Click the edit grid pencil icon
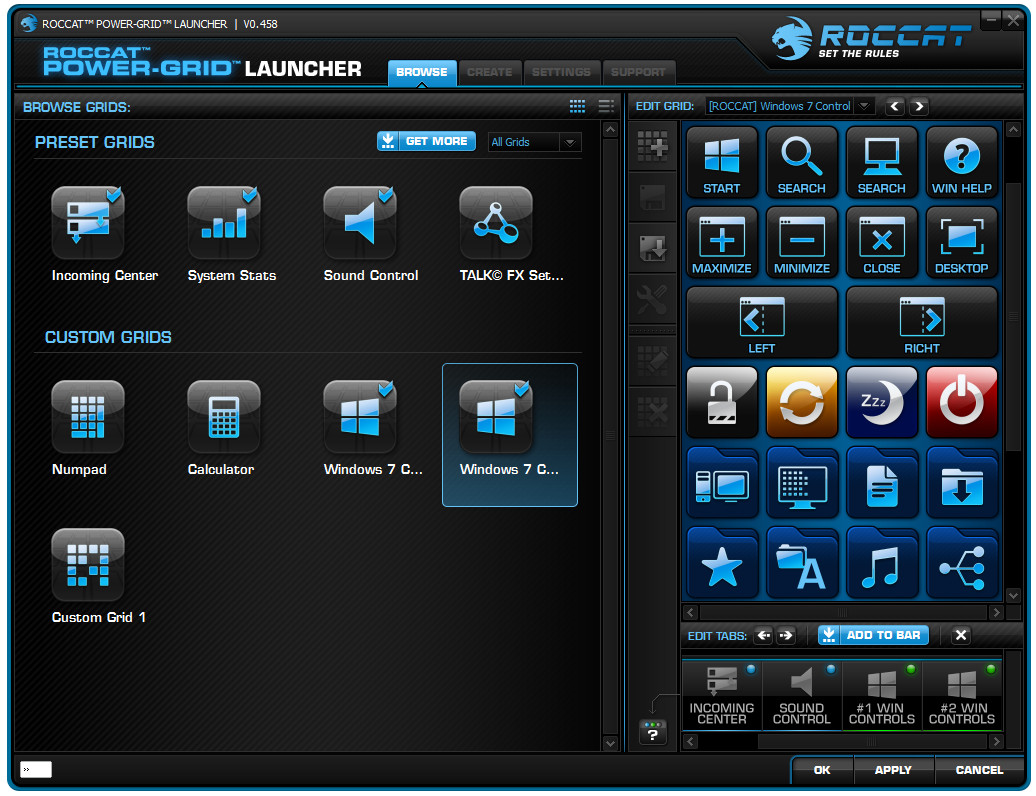The height and width of the screenshot is (796, 1036). point(652,361)
